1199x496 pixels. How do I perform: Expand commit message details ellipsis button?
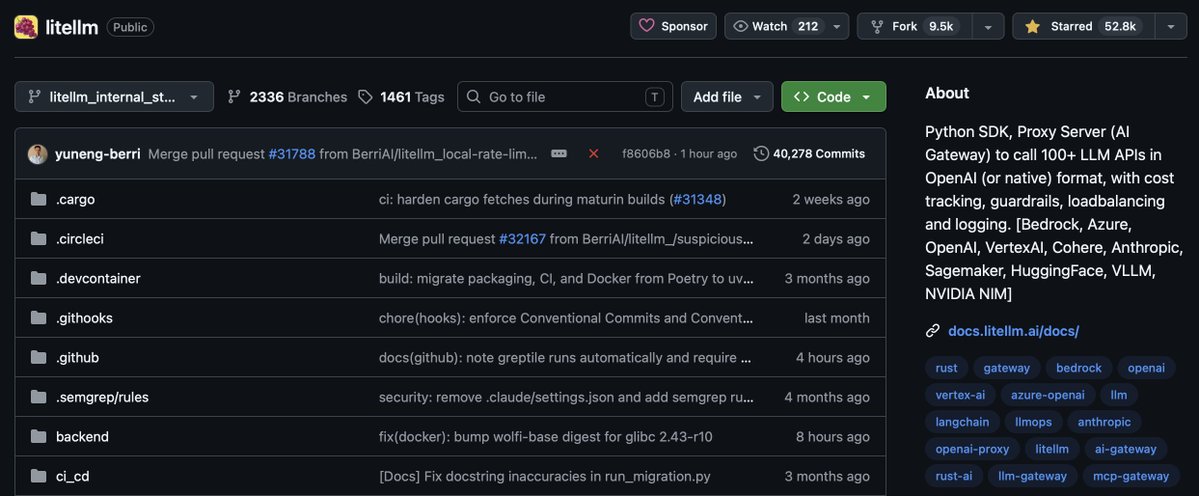click(x=559, y=154)
